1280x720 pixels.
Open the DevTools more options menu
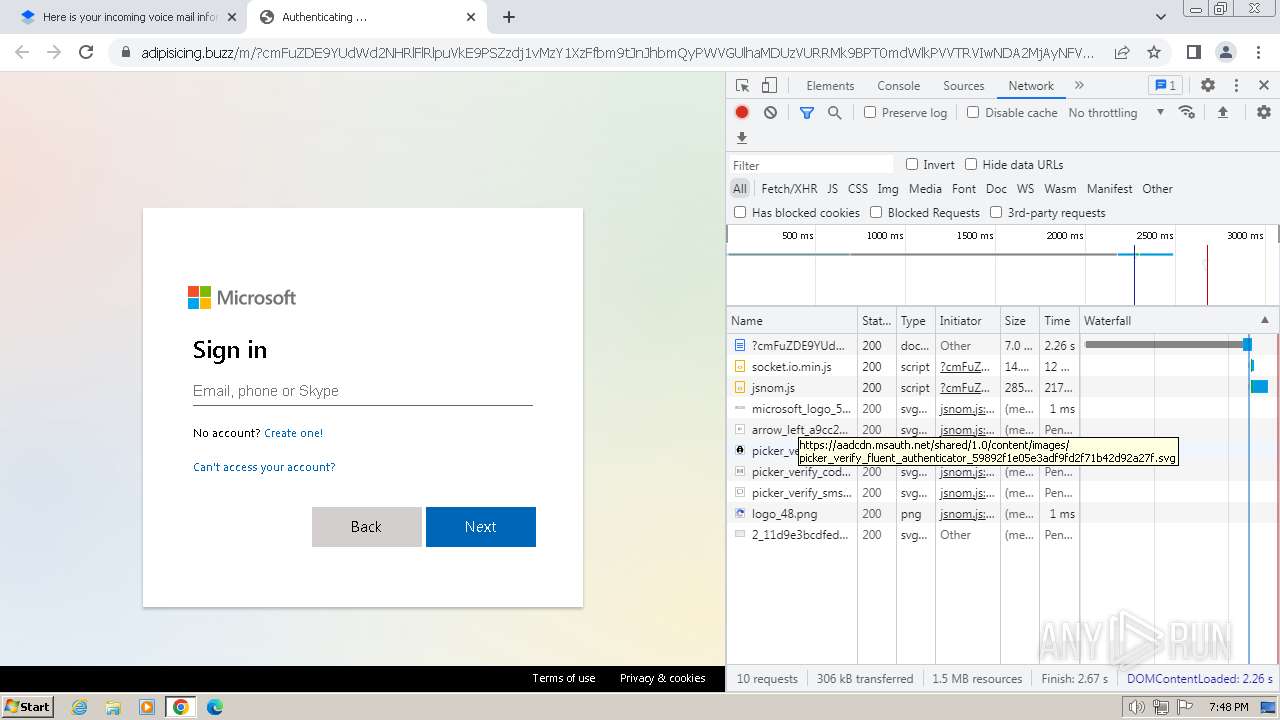tap(1236, 86)
